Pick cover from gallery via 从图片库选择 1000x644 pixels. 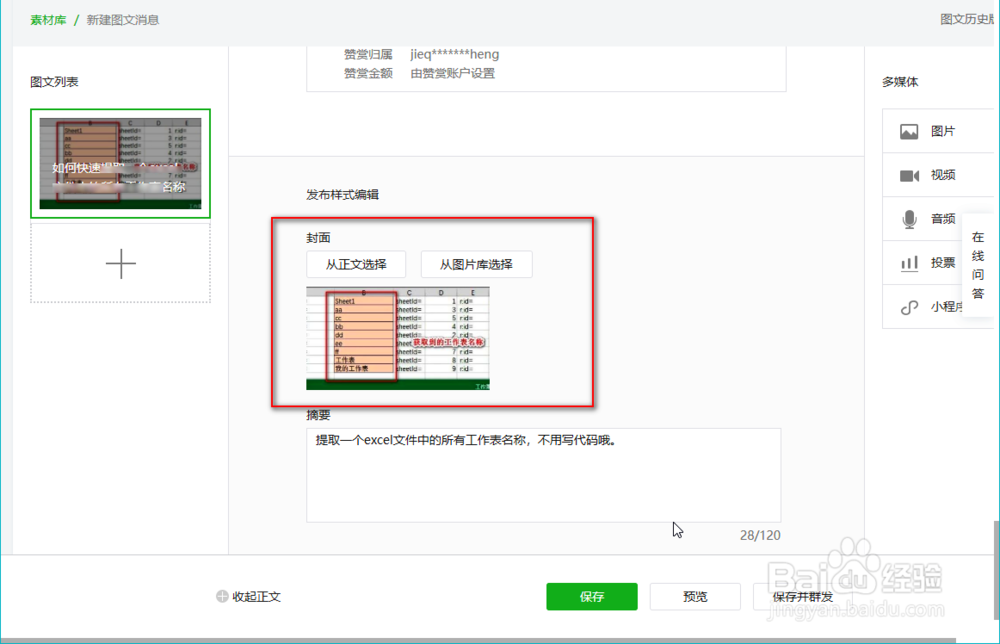(477, 264)
